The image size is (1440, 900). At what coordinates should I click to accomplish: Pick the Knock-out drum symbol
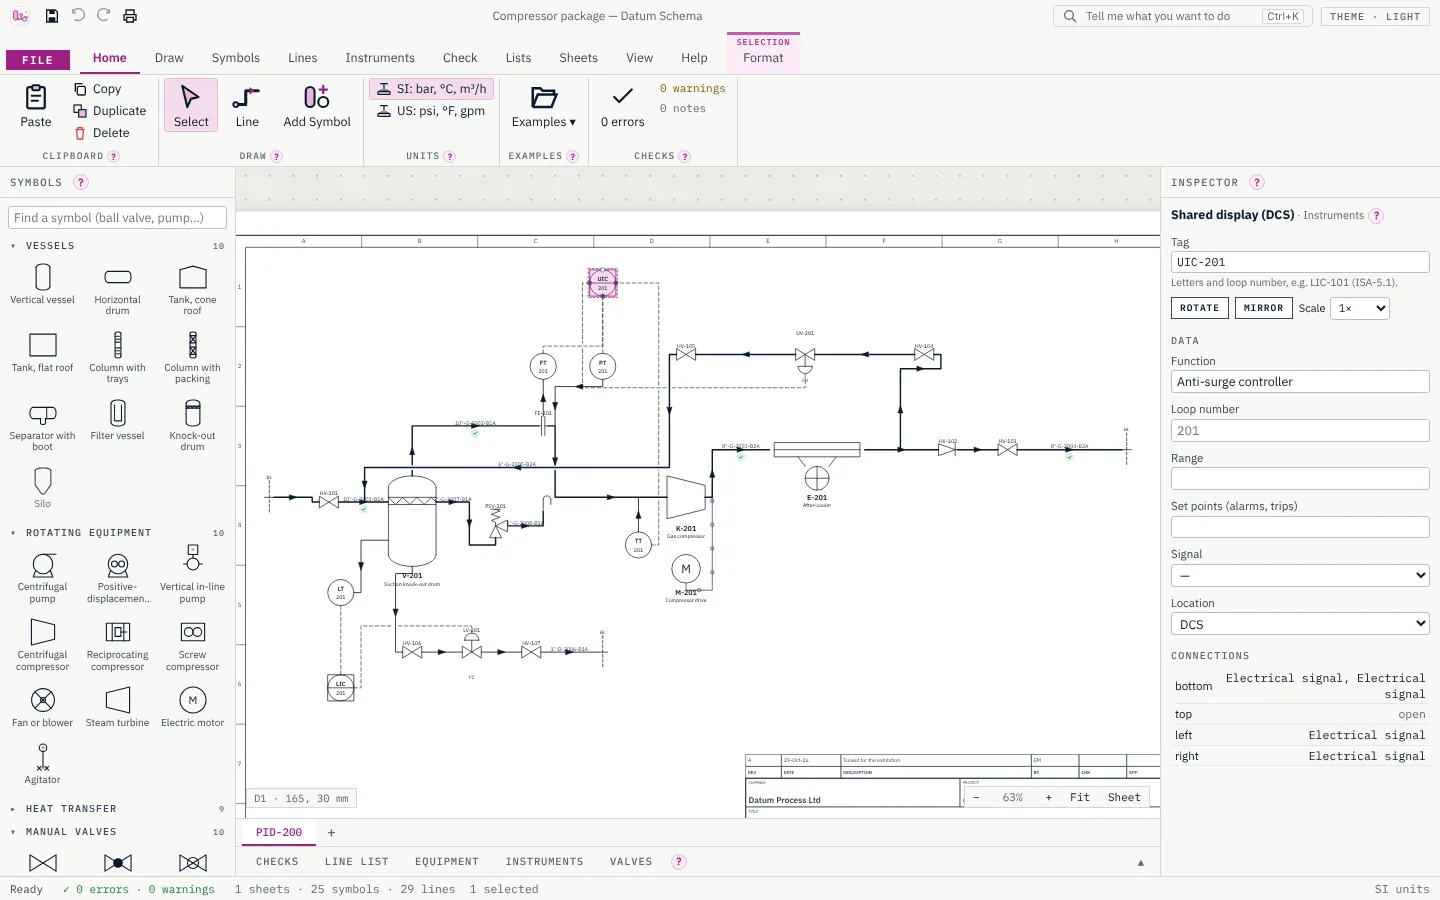193,425
